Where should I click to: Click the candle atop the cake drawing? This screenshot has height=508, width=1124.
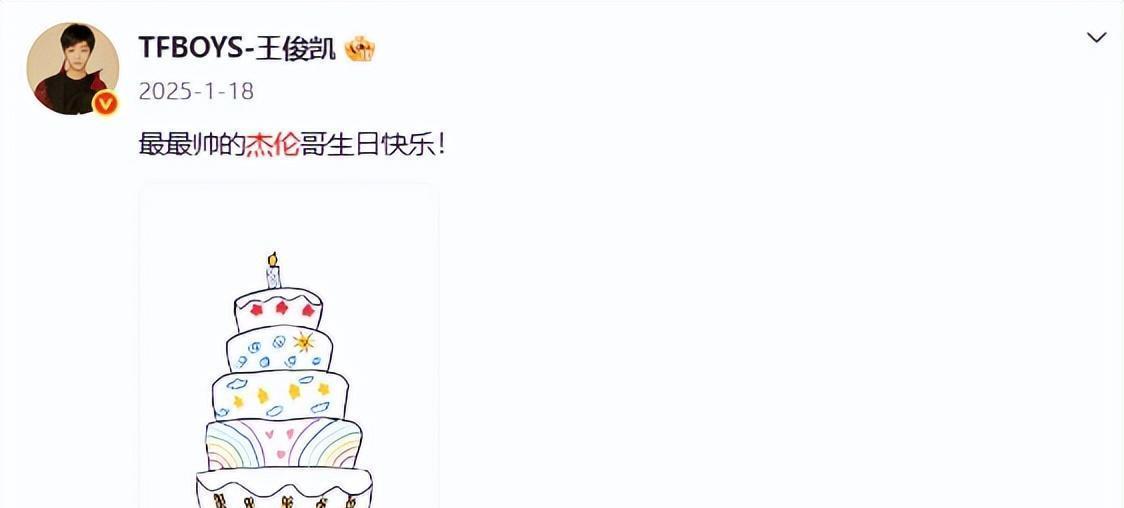coord(272,271)
